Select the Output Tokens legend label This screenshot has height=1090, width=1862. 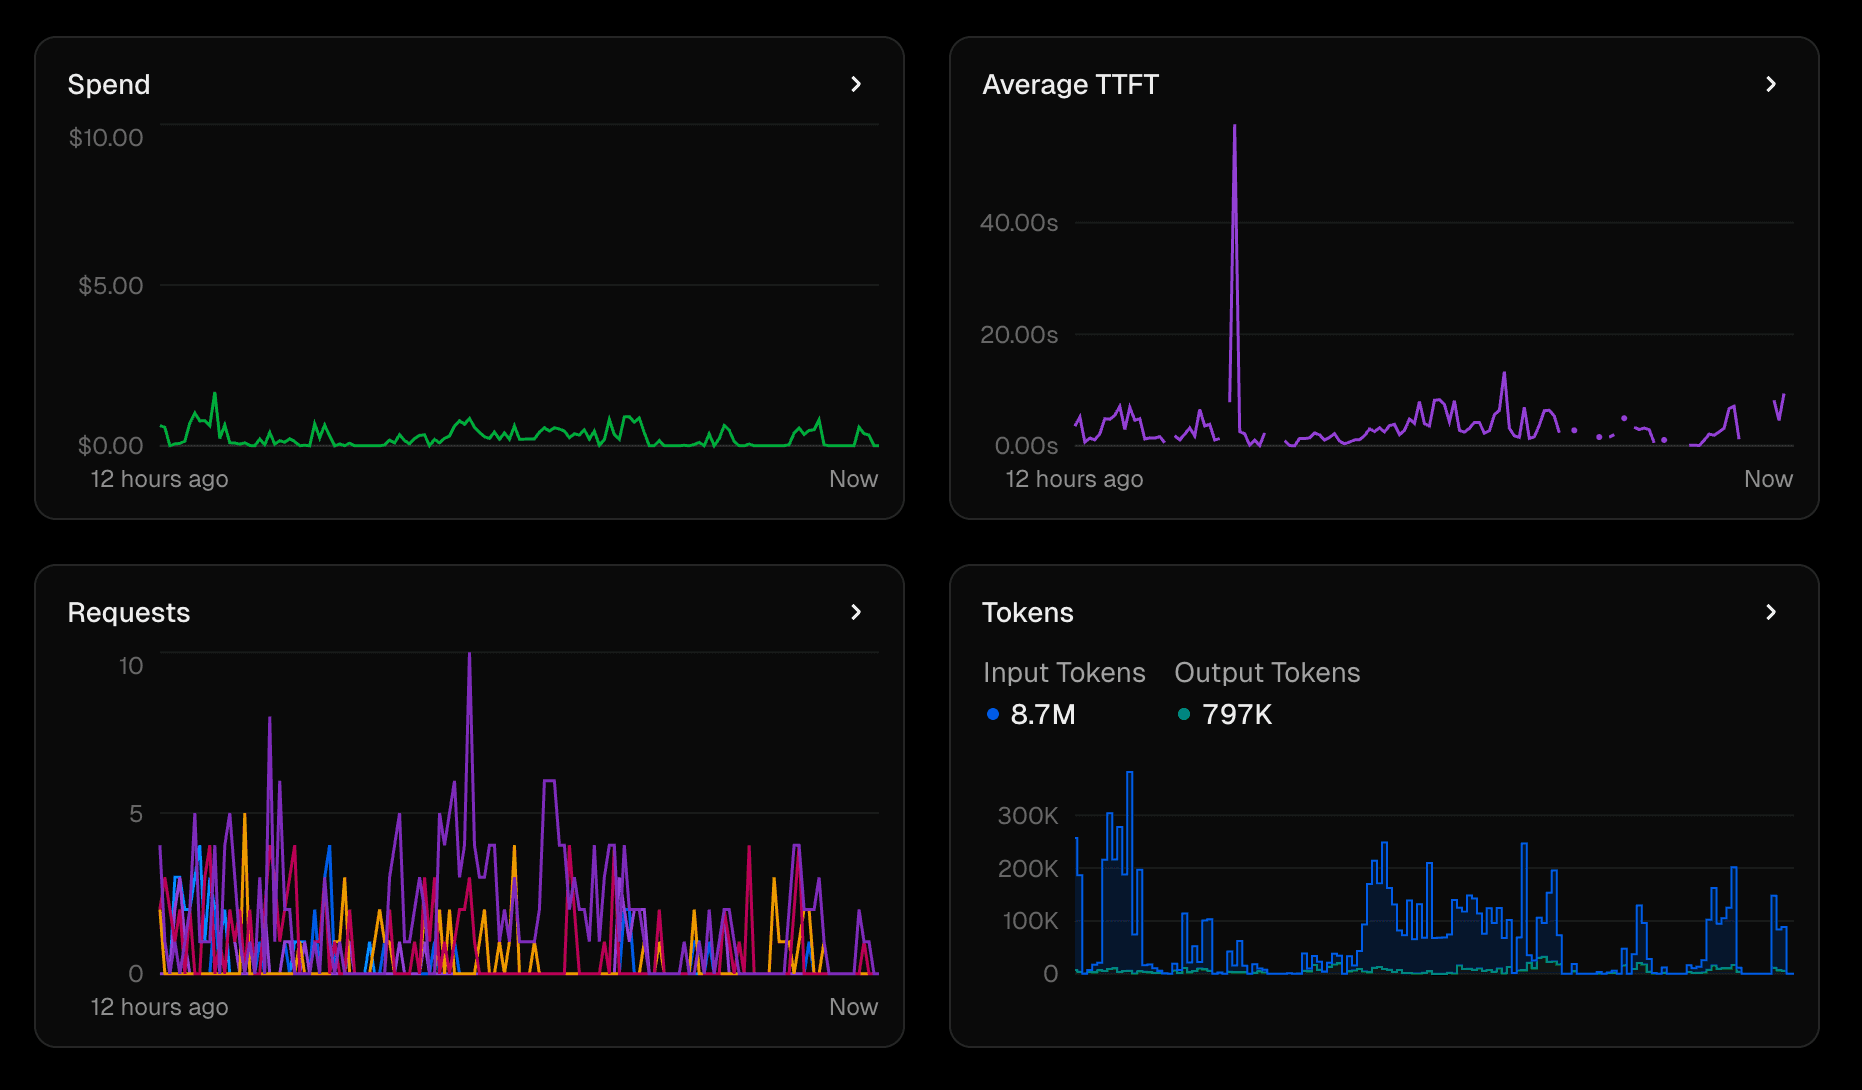tap(1266, 672)
